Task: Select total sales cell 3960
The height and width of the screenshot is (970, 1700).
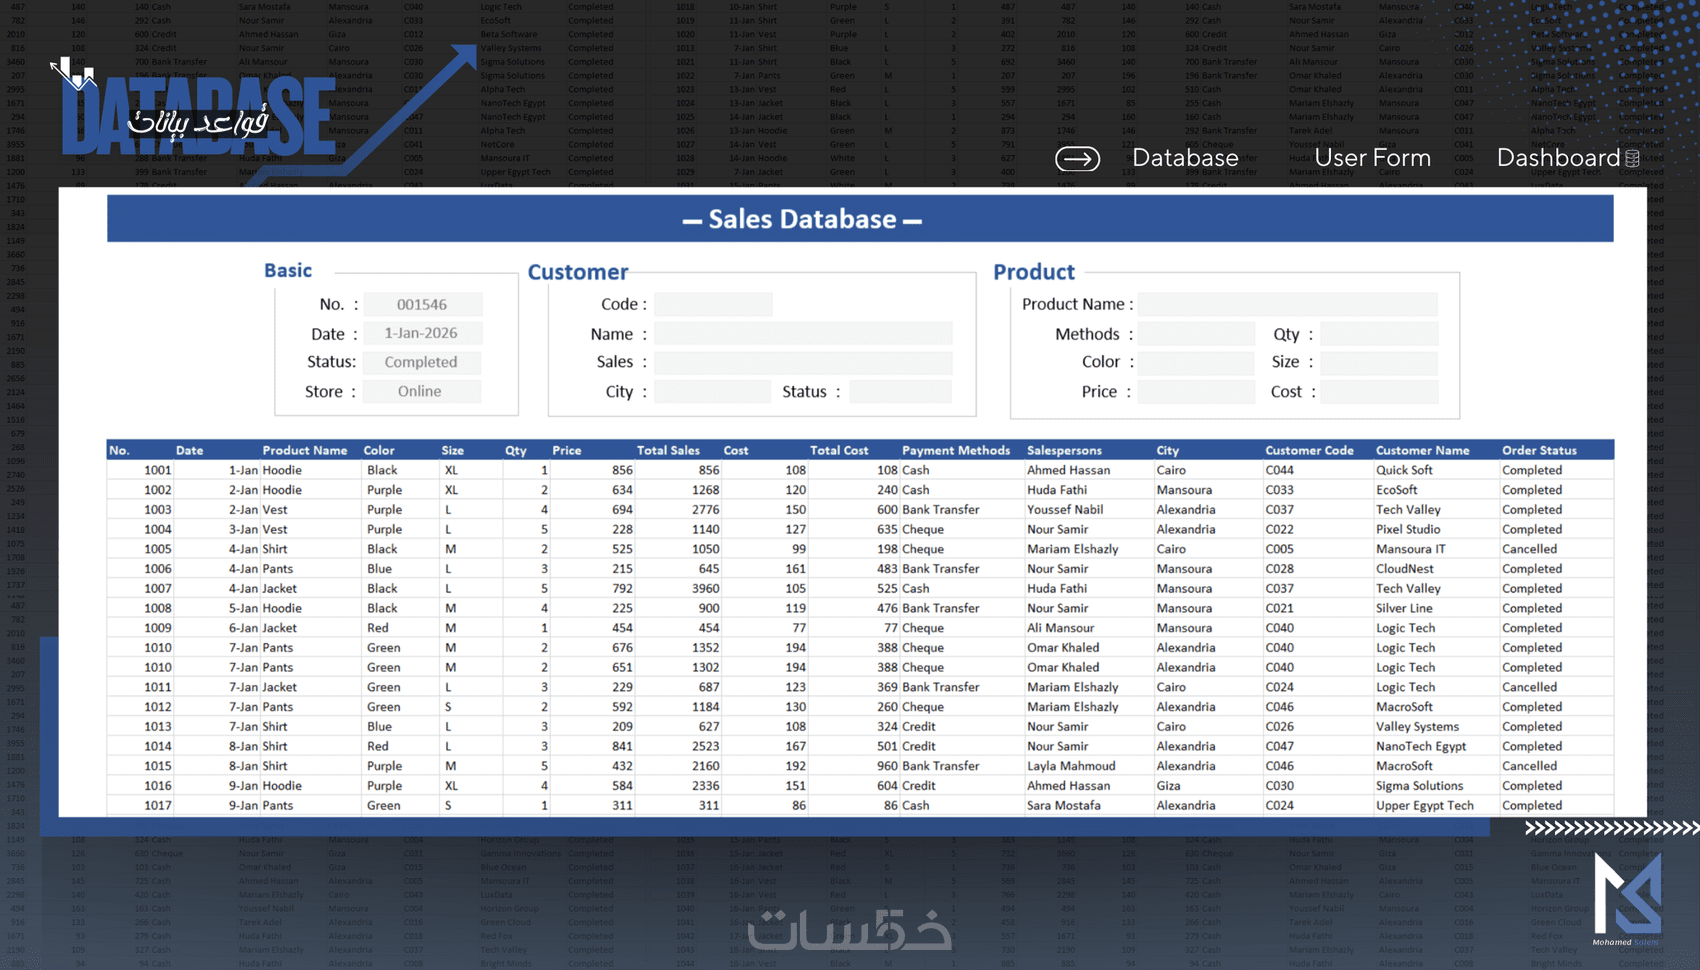Action: 705,589
